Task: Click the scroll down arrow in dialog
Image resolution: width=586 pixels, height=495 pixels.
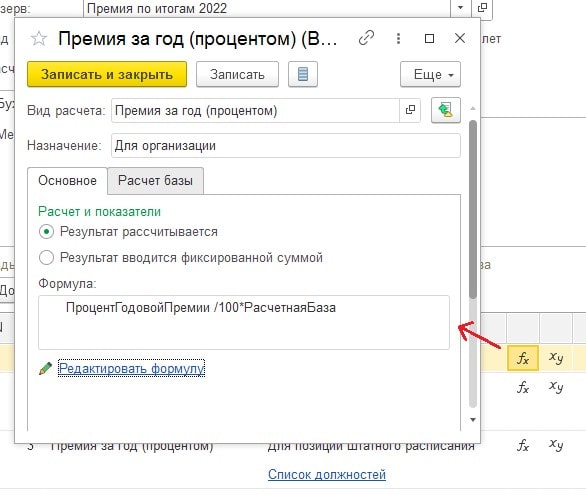Action: pos(473,420)
